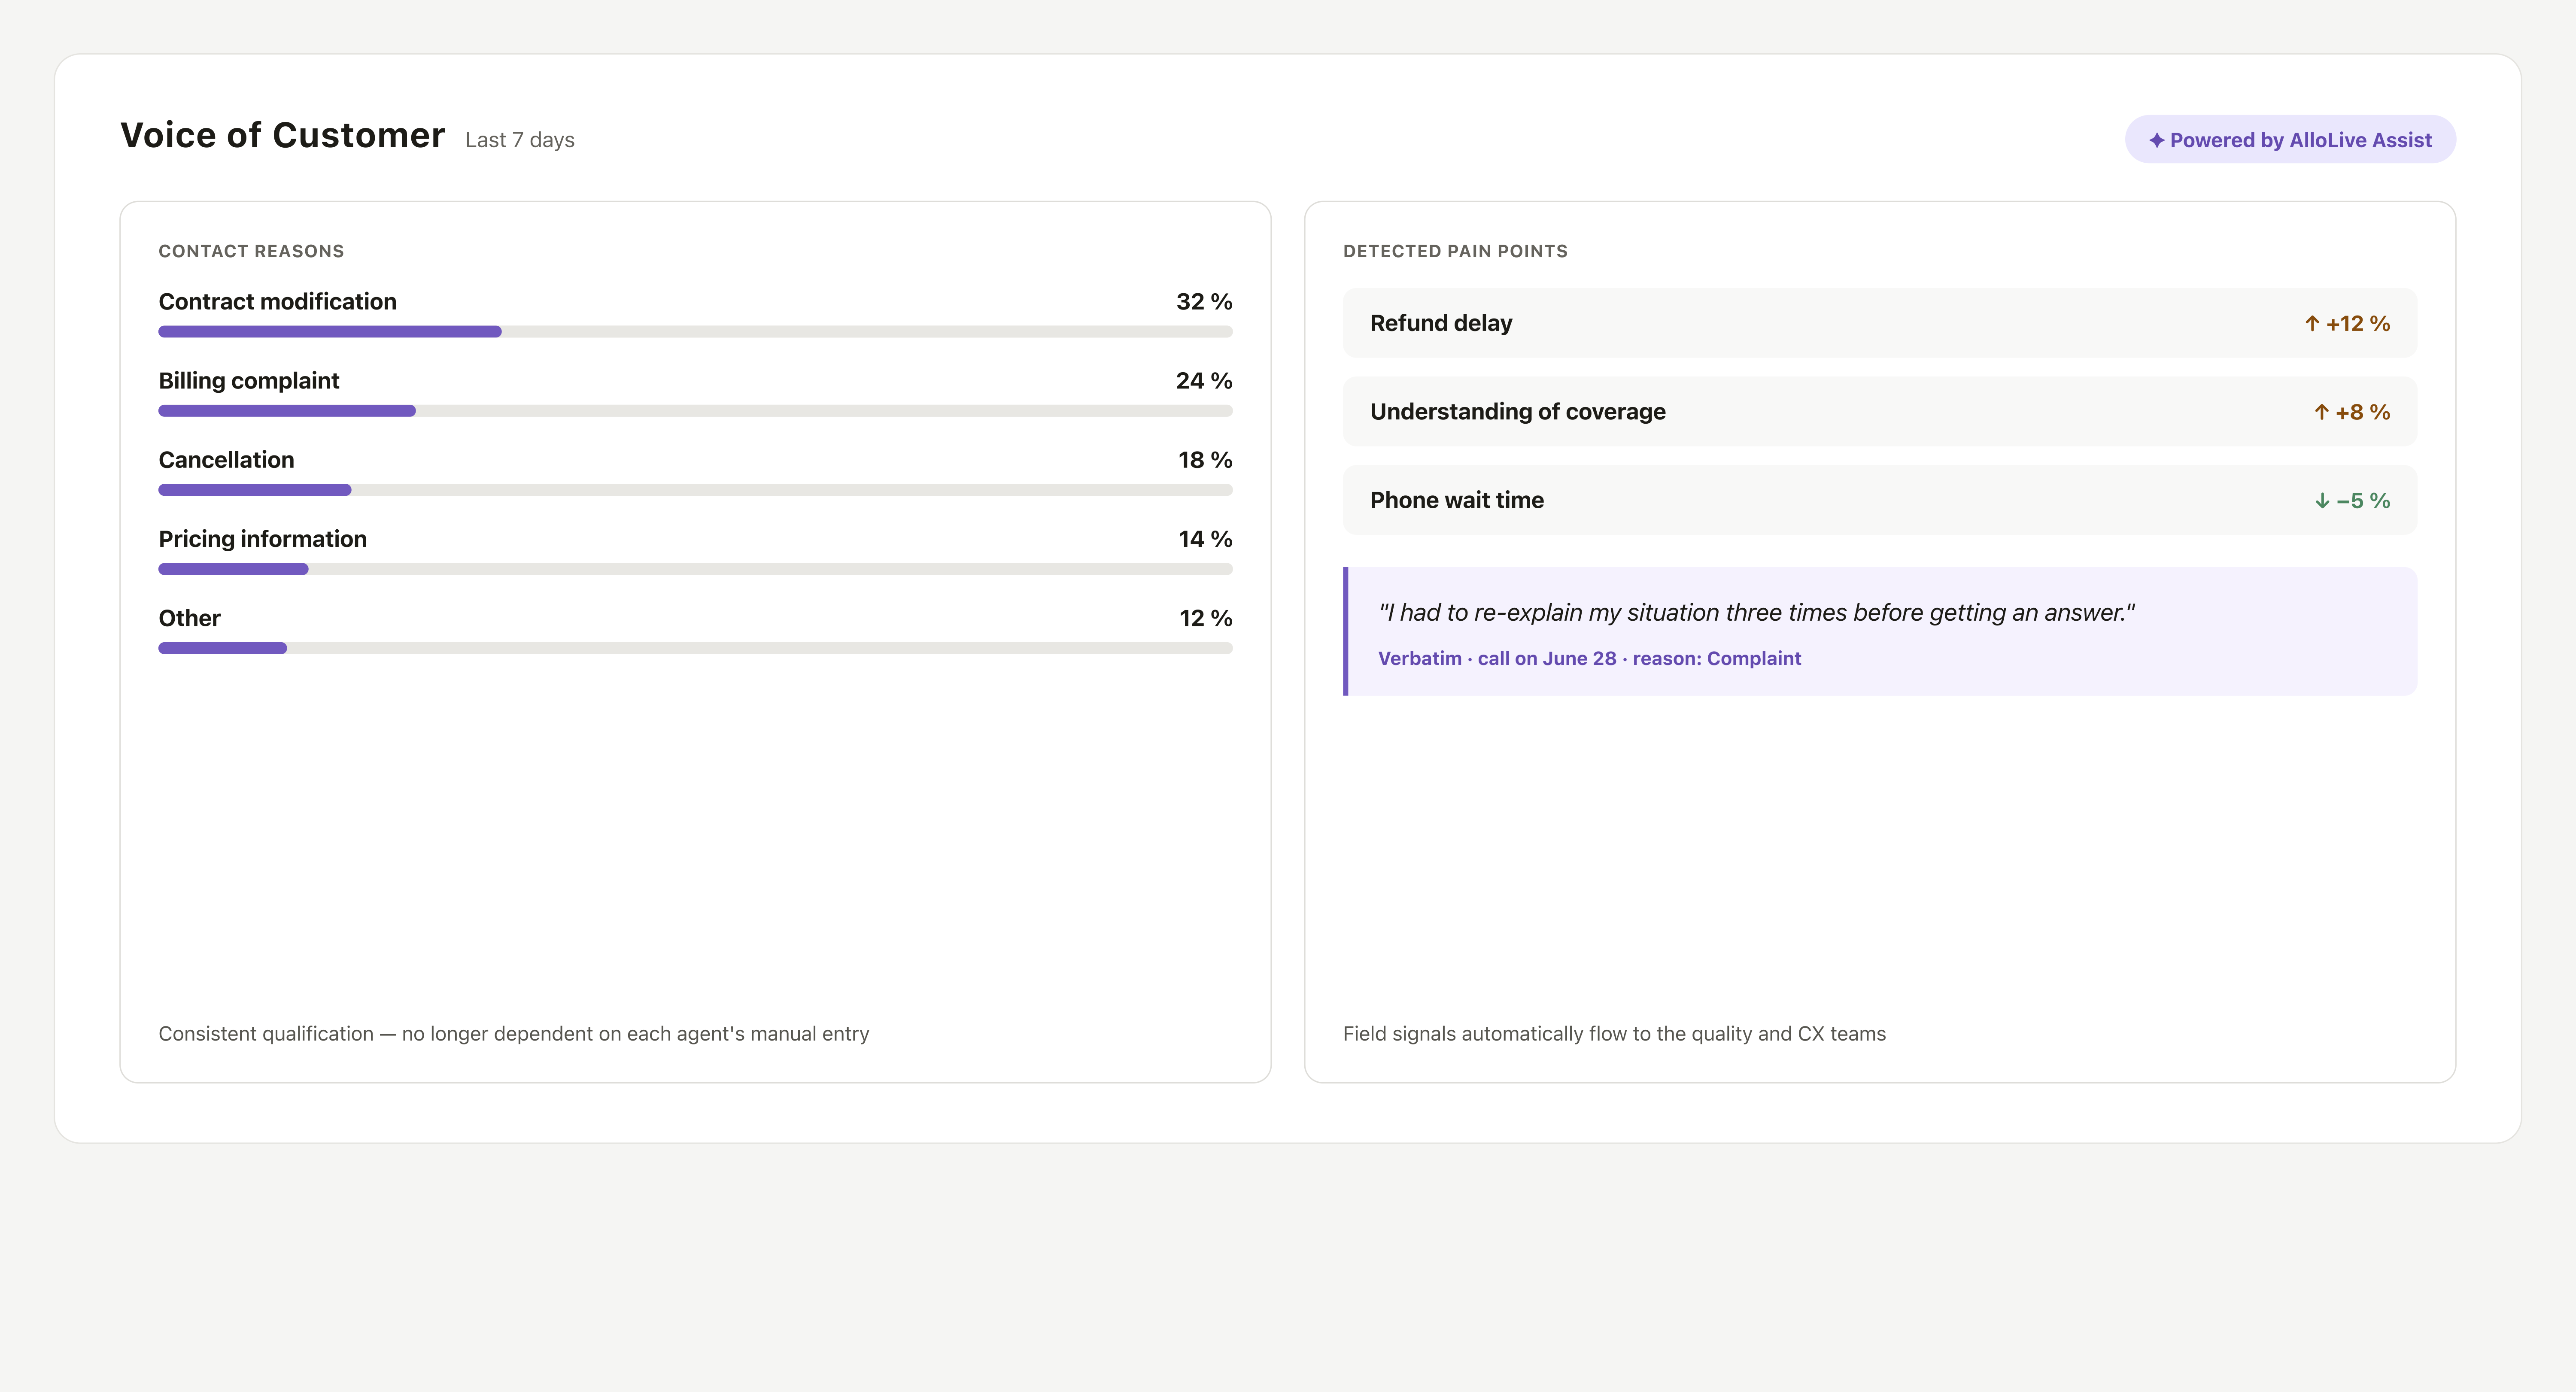
Task: Click the Last 7 days period label
Action: pos(520,140)
